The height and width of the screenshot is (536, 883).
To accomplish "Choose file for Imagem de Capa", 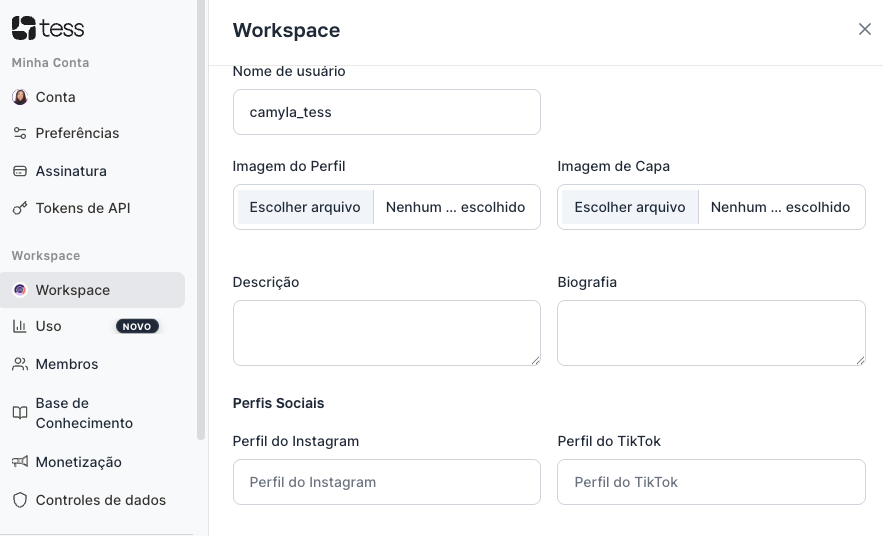I will point(630,207).
